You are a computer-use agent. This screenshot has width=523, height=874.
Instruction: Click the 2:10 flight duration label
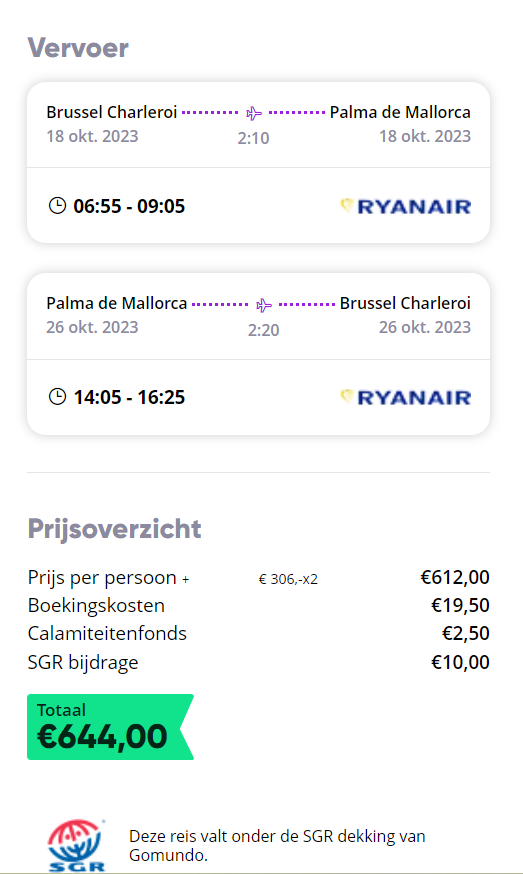[254, 138]
